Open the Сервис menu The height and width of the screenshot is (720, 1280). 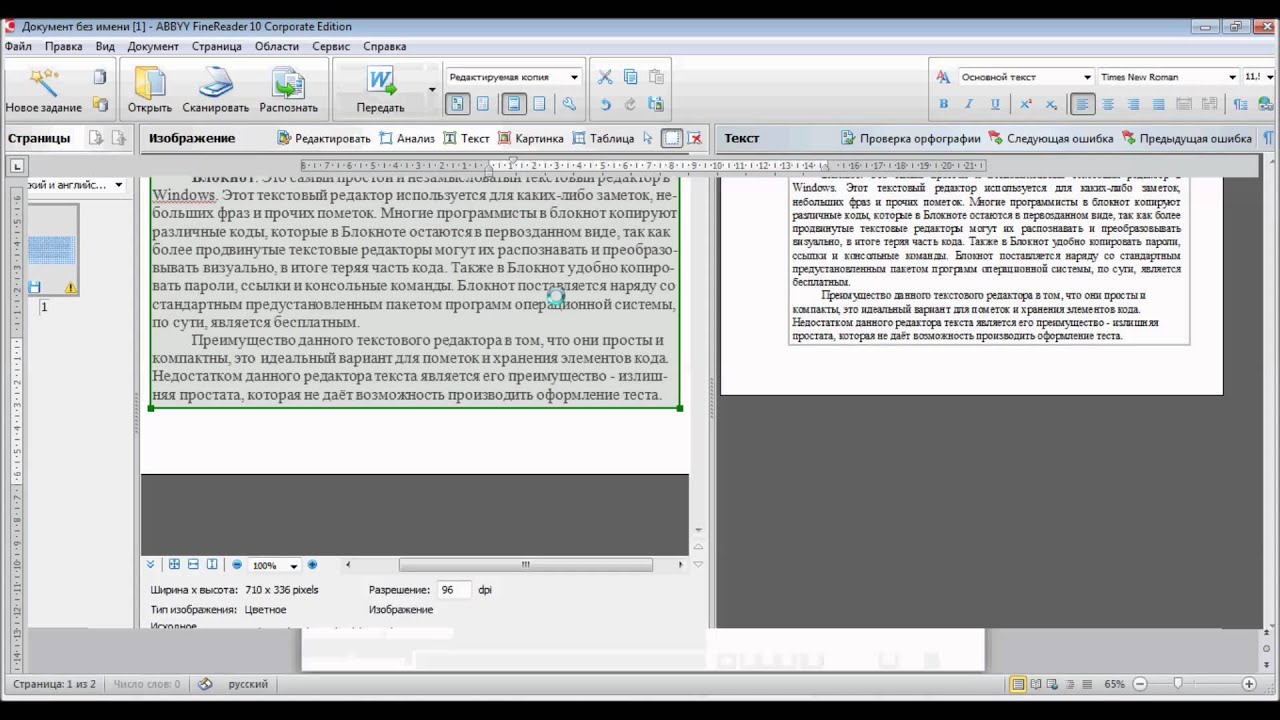point(331,46)
